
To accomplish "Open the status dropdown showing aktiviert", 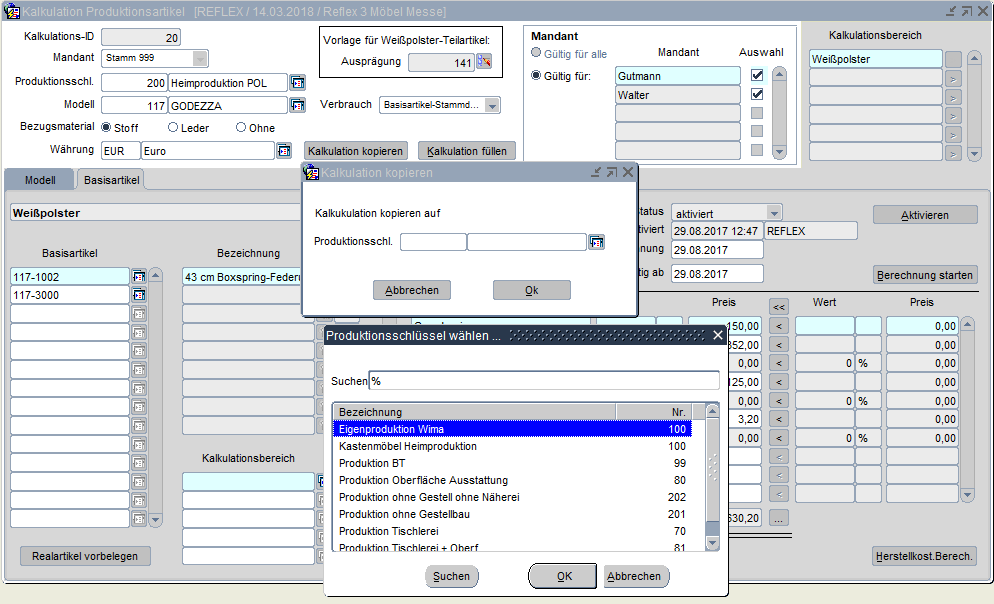I will pyautogui.click(x=772, y=213).
